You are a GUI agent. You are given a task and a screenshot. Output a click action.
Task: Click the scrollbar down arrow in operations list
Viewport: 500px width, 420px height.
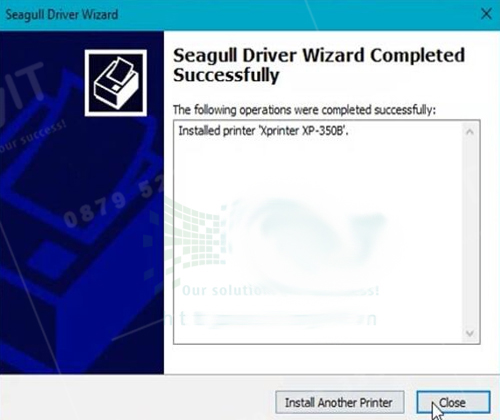[470, 333]
